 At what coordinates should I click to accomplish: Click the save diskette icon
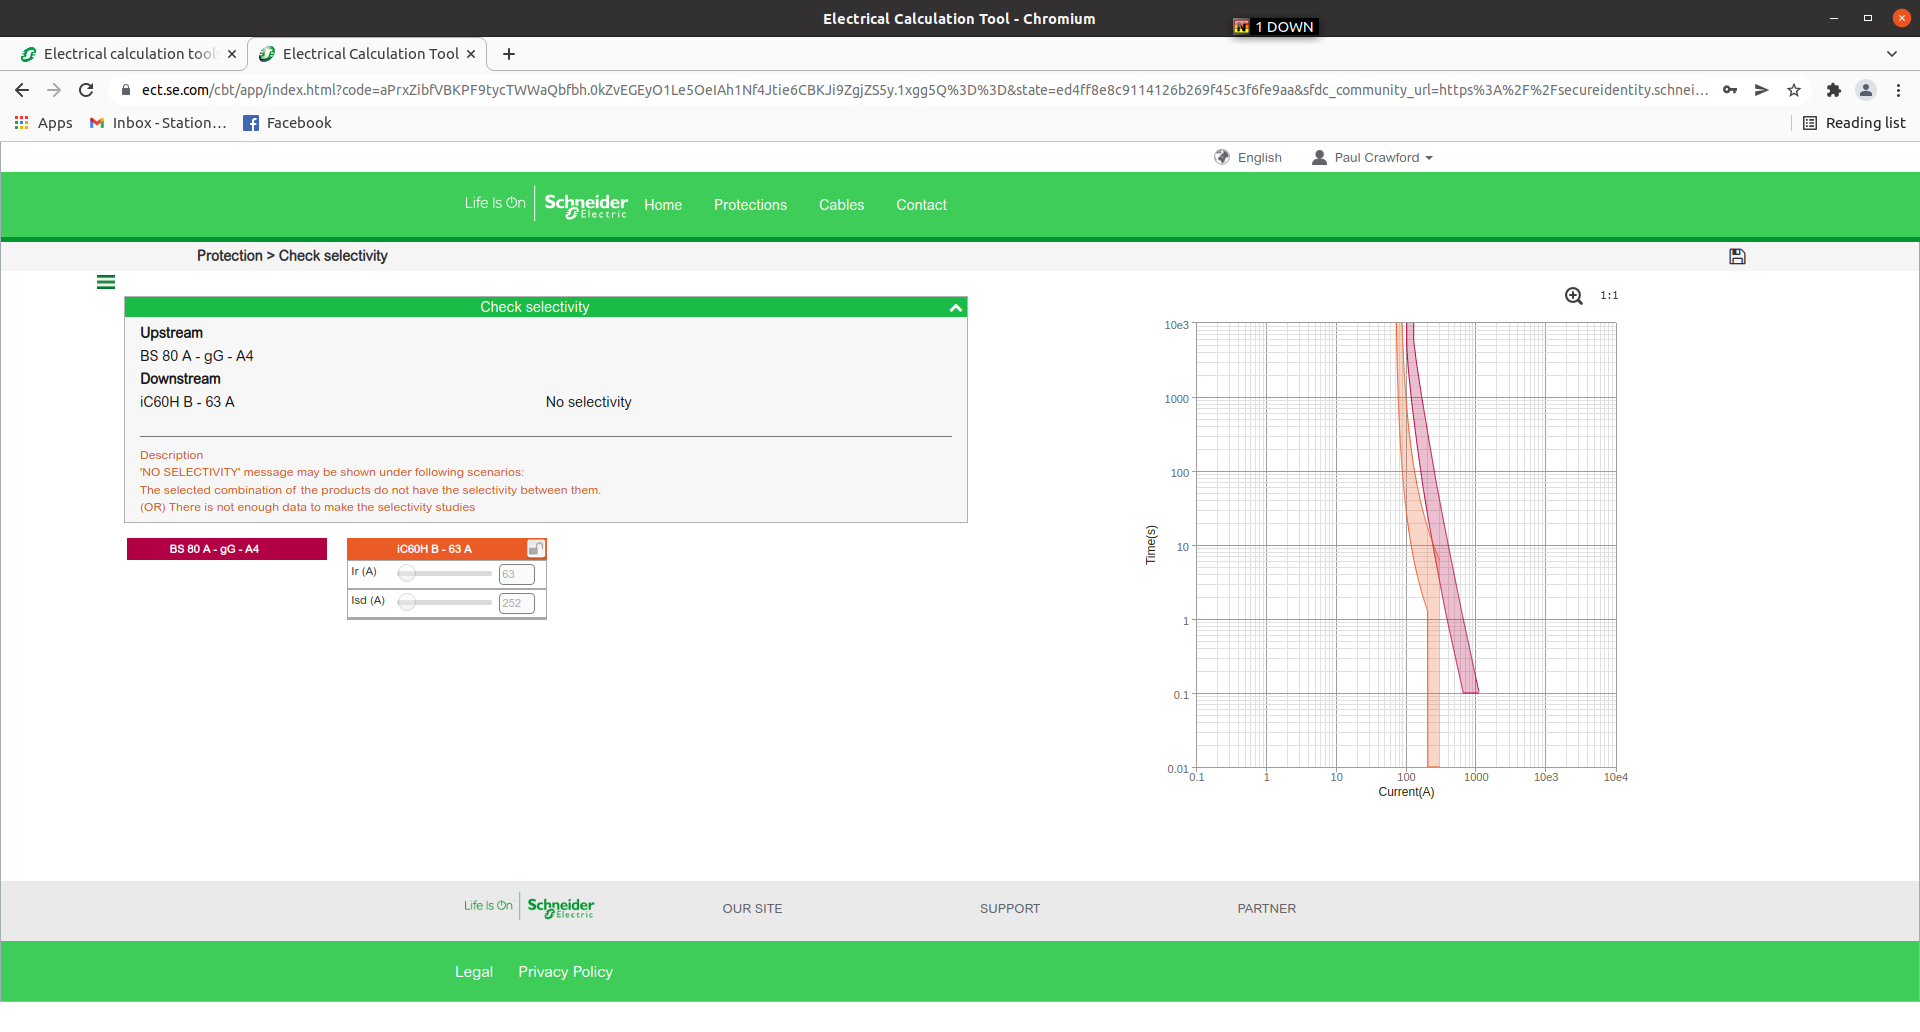click(1737, 257)
